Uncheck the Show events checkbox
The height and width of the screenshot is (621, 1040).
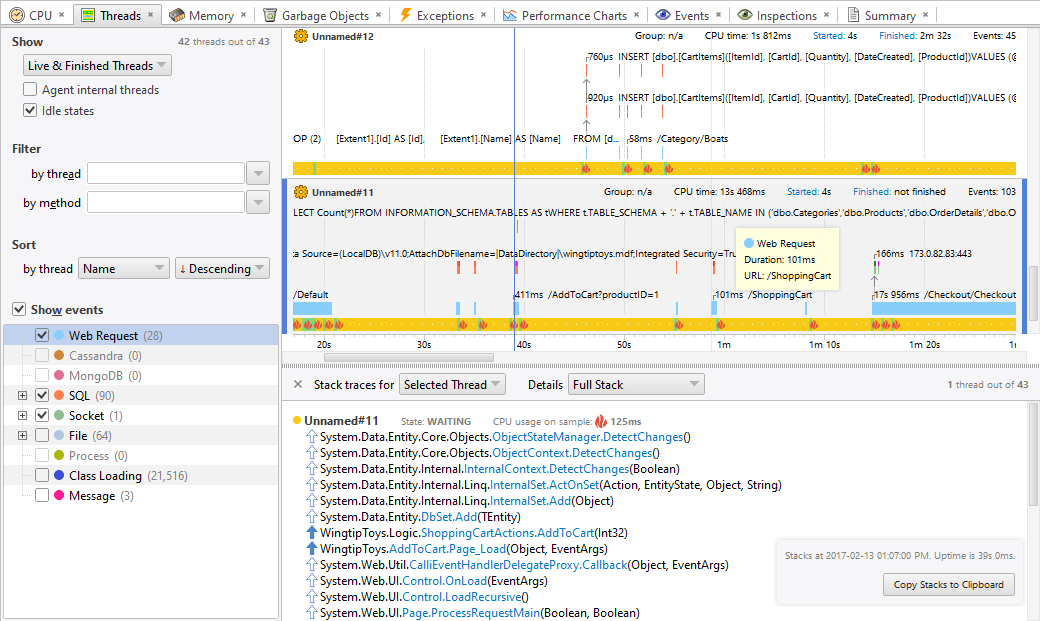coord(19,309)
